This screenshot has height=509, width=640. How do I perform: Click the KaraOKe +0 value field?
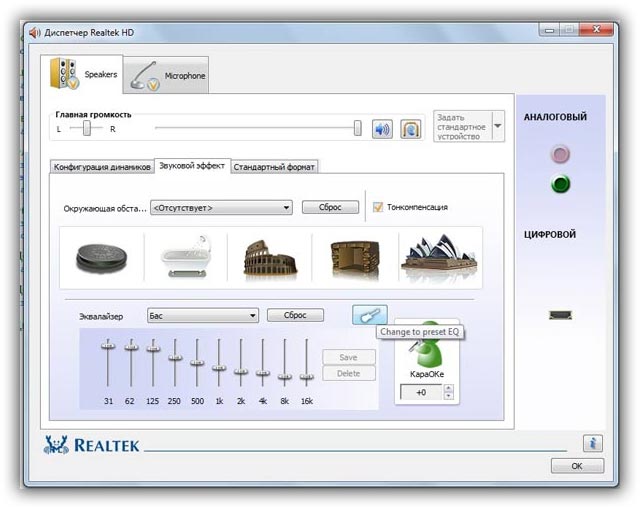point(421,392)
